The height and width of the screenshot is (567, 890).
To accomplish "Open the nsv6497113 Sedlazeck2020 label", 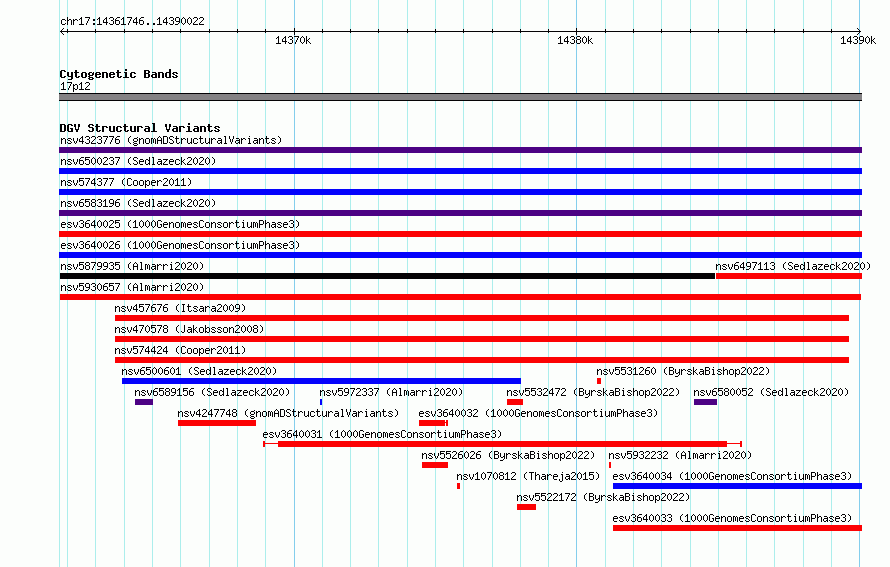I will tap(793, 266).
